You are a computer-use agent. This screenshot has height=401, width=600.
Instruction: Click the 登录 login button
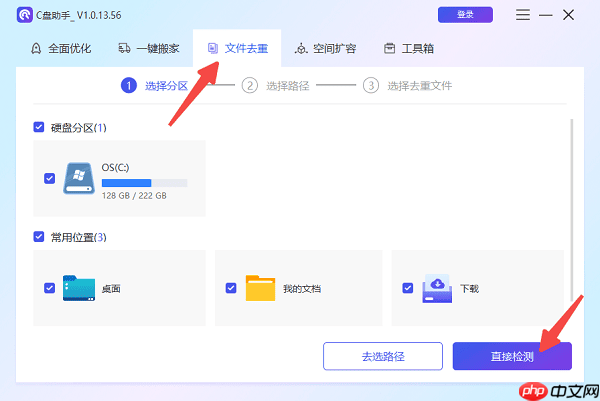[465, 15]
